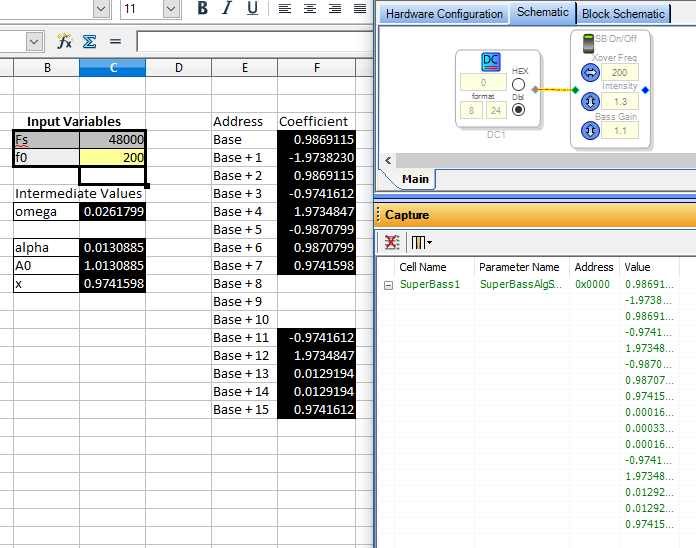Click the format field showing 24
The image size is (696, 548).
[x=496, y=110]
